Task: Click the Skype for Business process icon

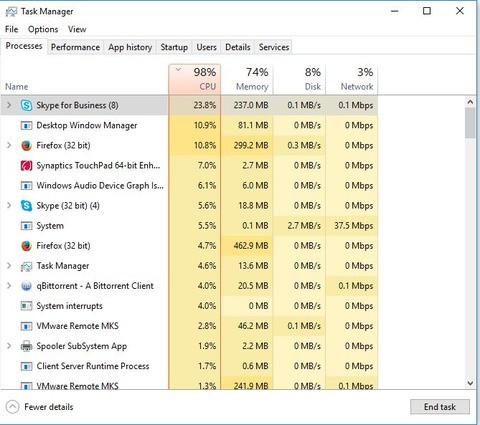Action: (26, 105)
